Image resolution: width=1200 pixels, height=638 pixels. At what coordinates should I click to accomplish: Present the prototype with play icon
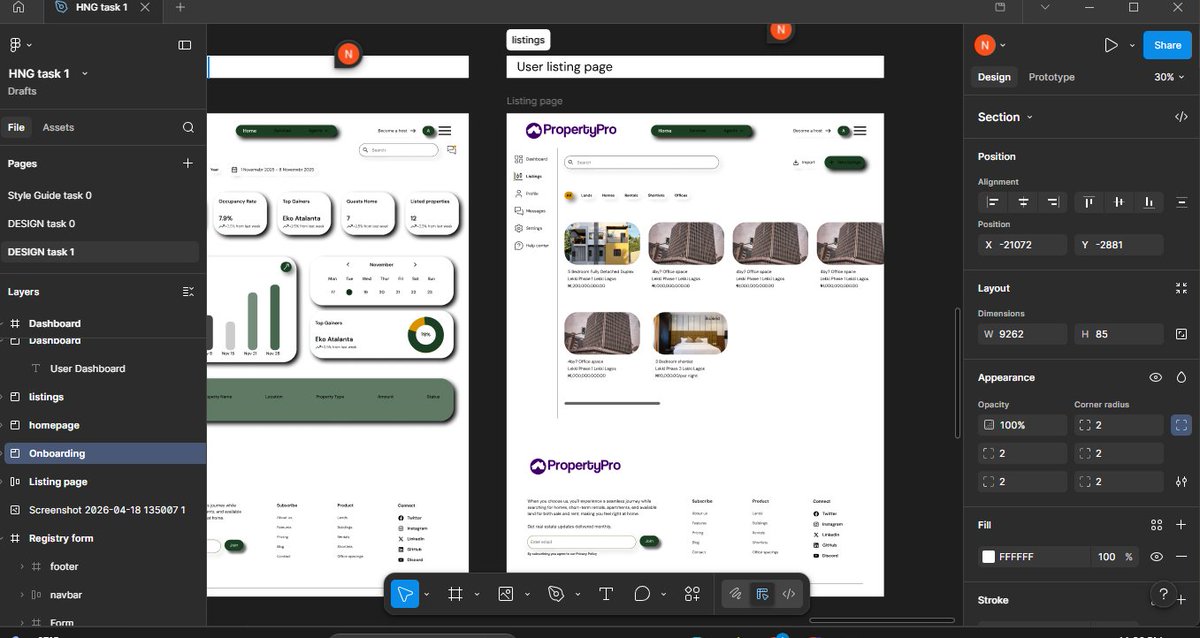point(1111,45)
